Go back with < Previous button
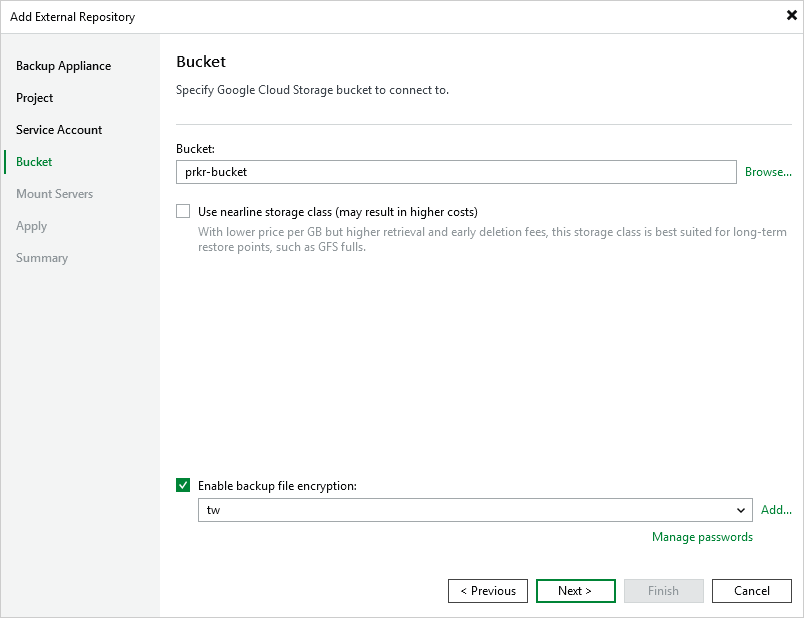The image size is (804, 618). [x=488, y=591]
